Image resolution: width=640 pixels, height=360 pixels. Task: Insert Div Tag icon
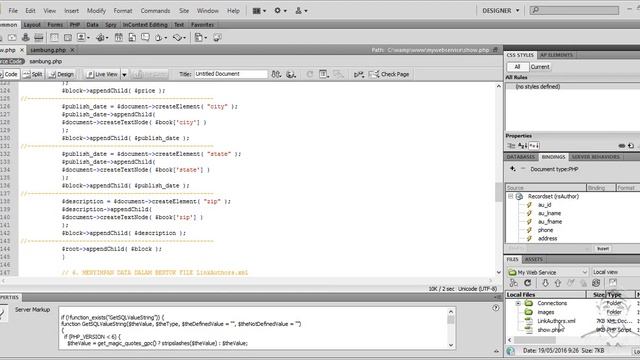[x=68, y=38]
